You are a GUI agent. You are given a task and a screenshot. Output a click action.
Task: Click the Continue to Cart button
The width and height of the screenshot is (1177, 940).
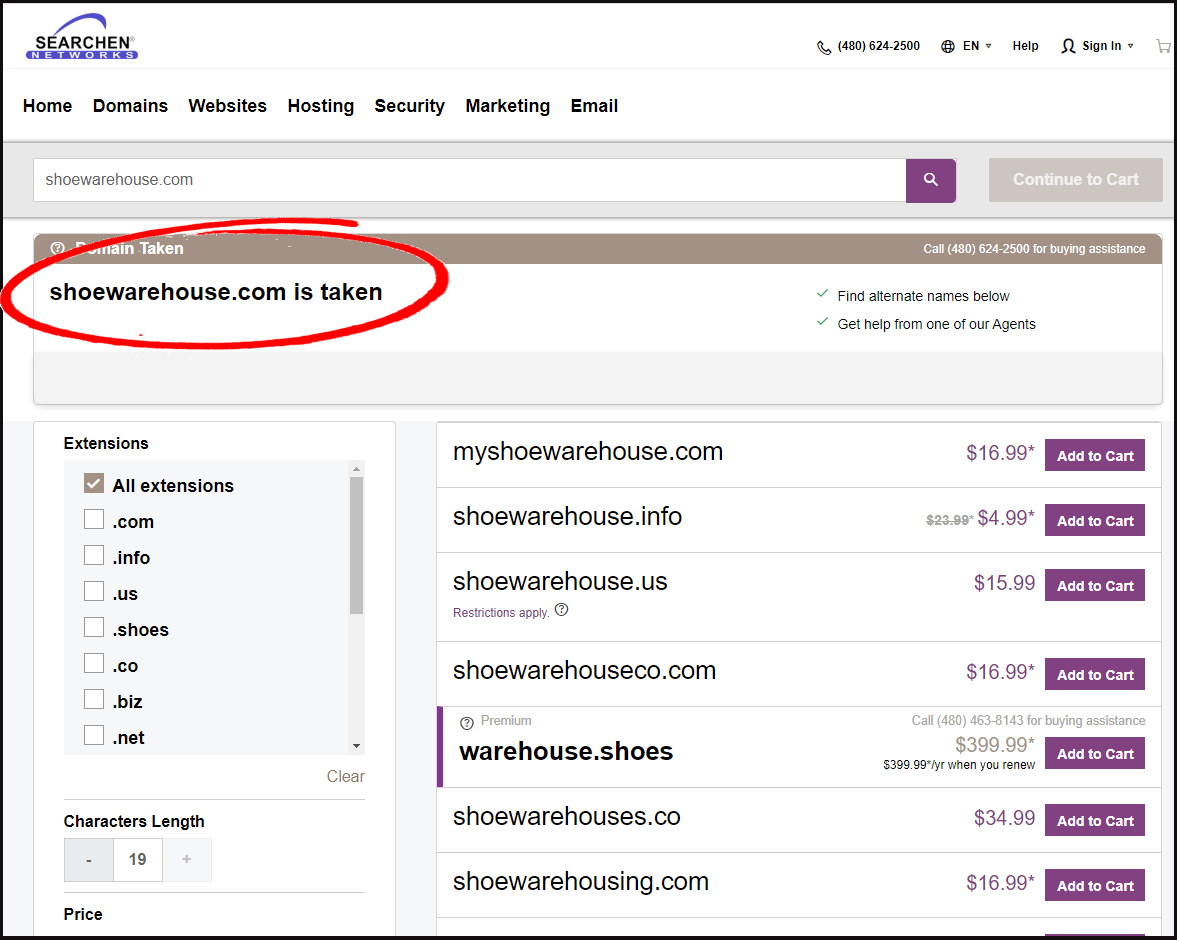tap(1076, 180)
